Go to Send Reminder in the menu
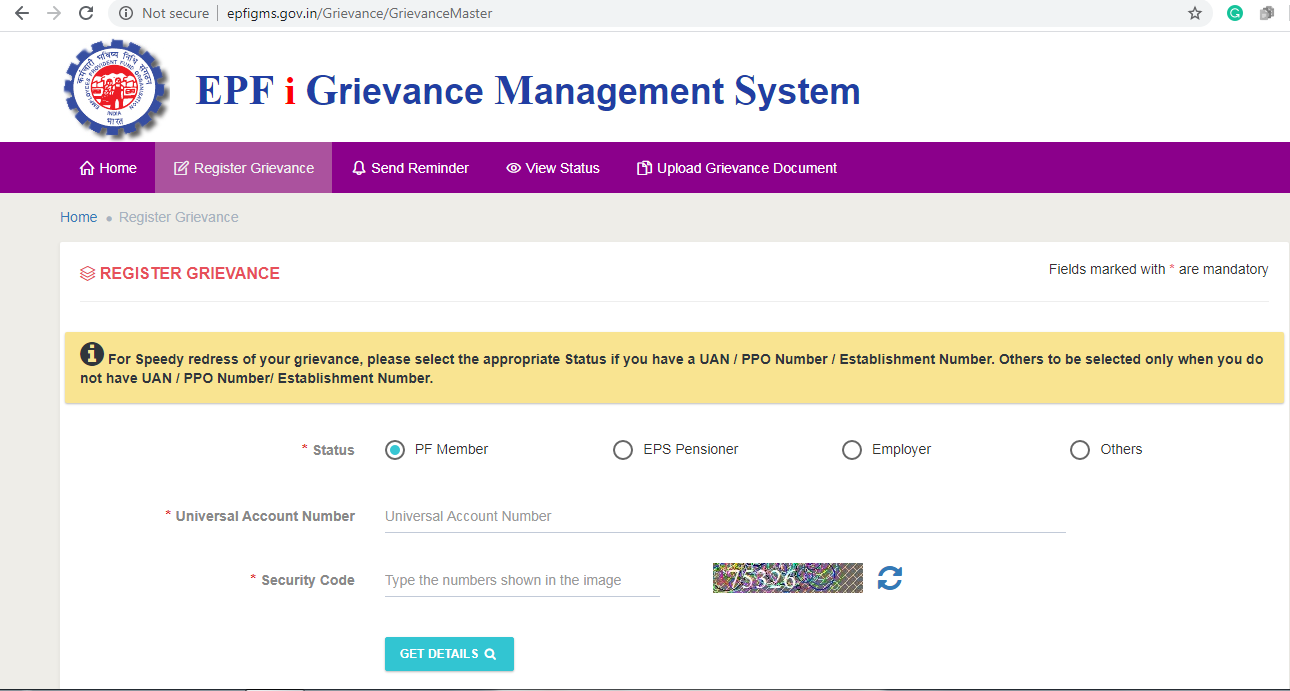Screen dimensions: 1290x691 [x=410, y=168]
